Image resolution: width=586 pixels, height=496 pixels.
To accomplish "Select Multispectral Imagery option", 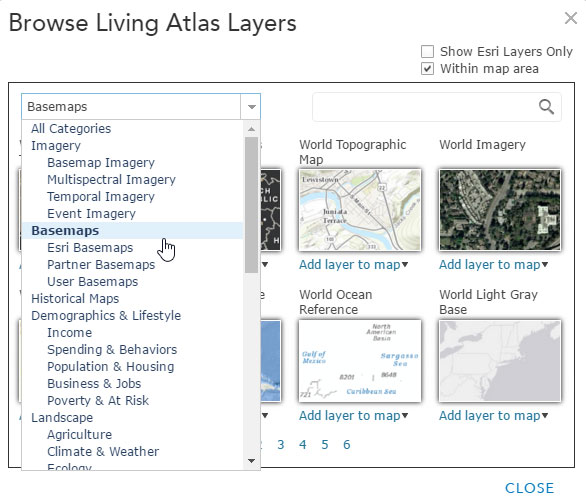I will pyautogui.click(x=111, y=180).
